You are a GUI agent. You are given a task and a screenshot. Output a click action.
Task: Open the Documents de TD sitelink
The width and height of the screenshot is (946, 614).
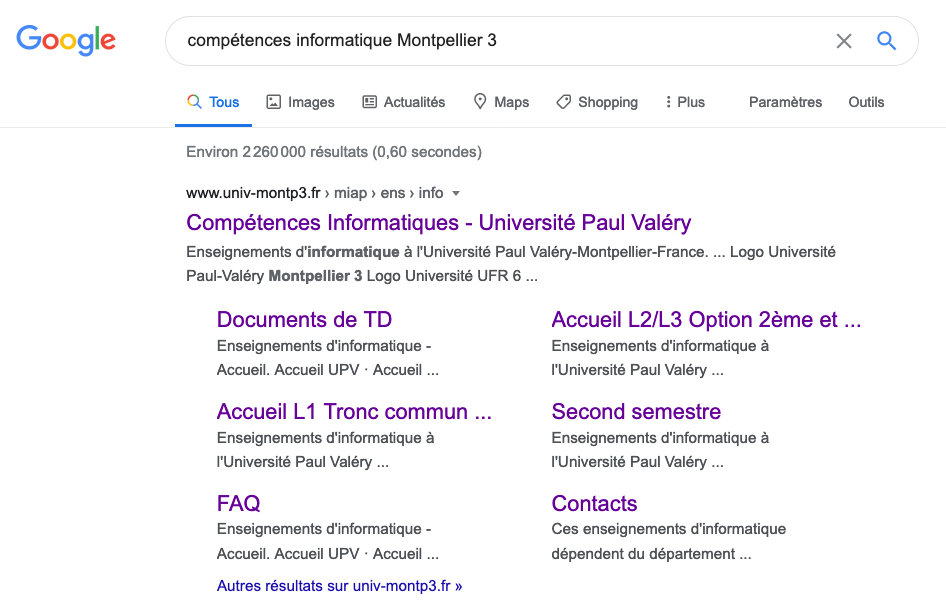point(305,320)
